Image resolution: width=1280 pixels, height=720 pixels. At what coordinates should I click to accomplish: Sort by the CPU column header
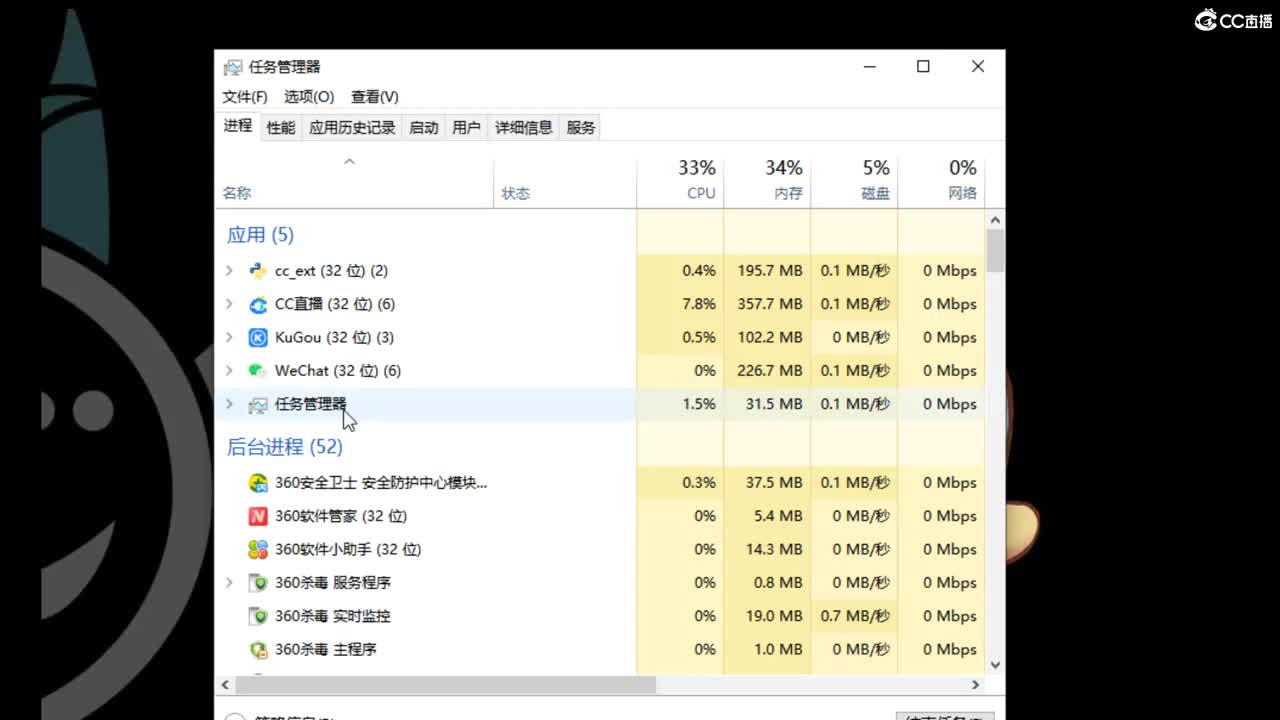point(680,180)
